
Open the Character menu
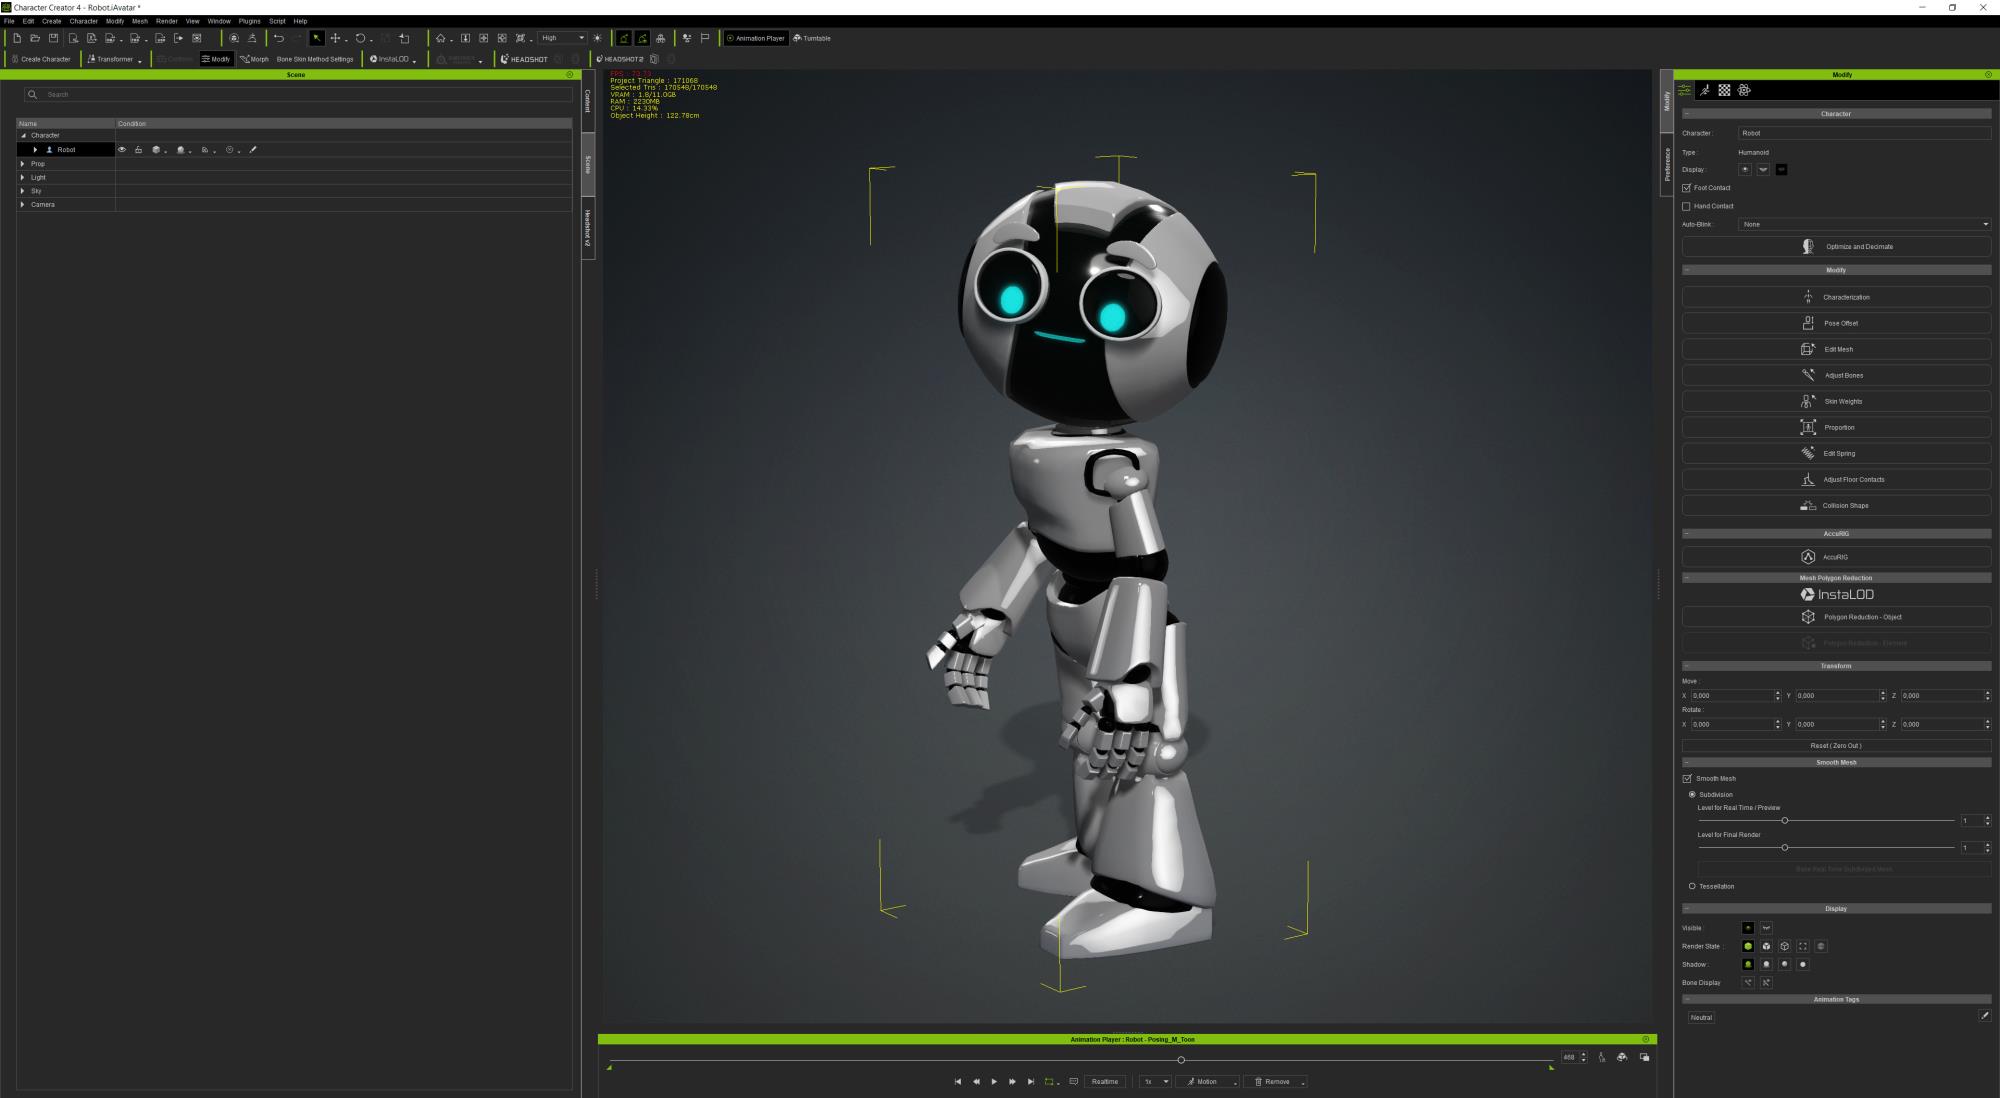(x=83, y=21)
